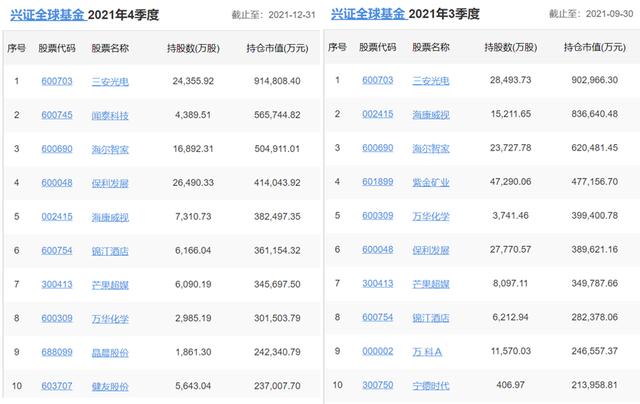Open stock code 600754 in 3季度 table
The image size is (640, 404).
378,317
